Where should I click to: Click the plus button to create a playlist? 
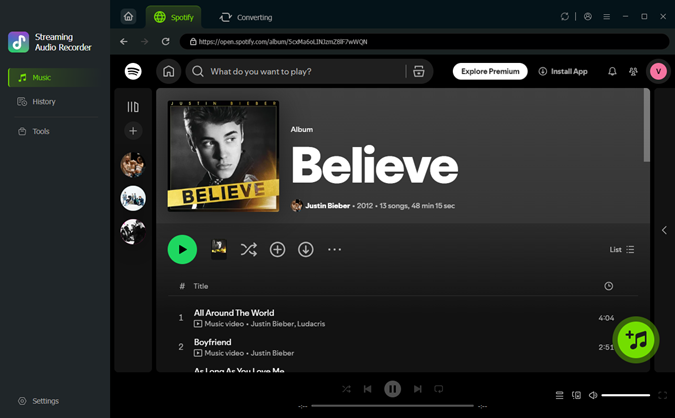pos(133,131)
